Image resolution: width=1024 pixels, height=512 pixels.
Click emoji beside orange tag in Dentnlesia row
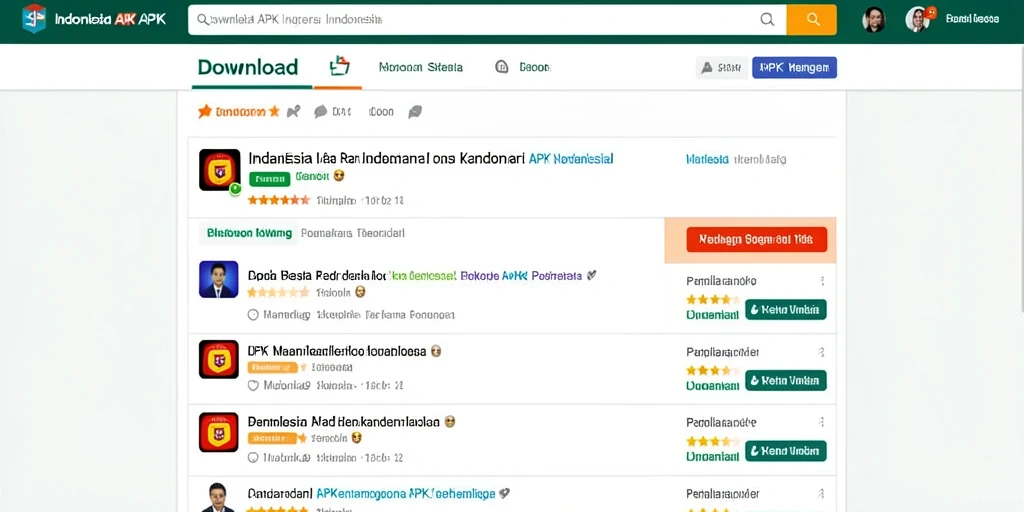point(356,438)
